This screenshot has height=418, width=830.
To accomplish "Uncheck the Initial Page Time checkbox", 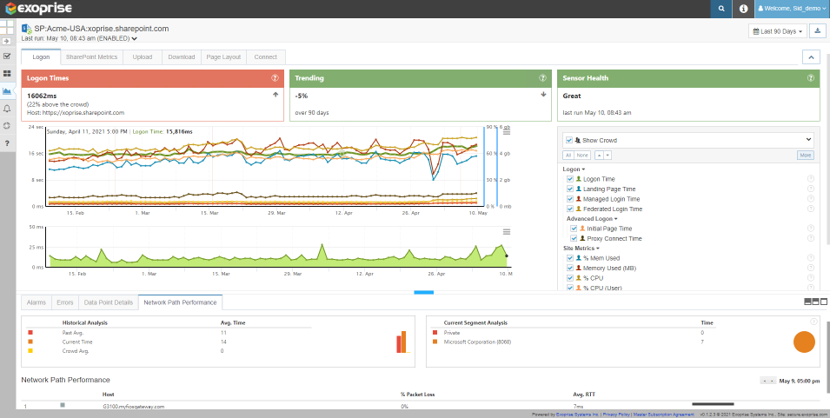I will pyautogui.click(x=574, y=229).
